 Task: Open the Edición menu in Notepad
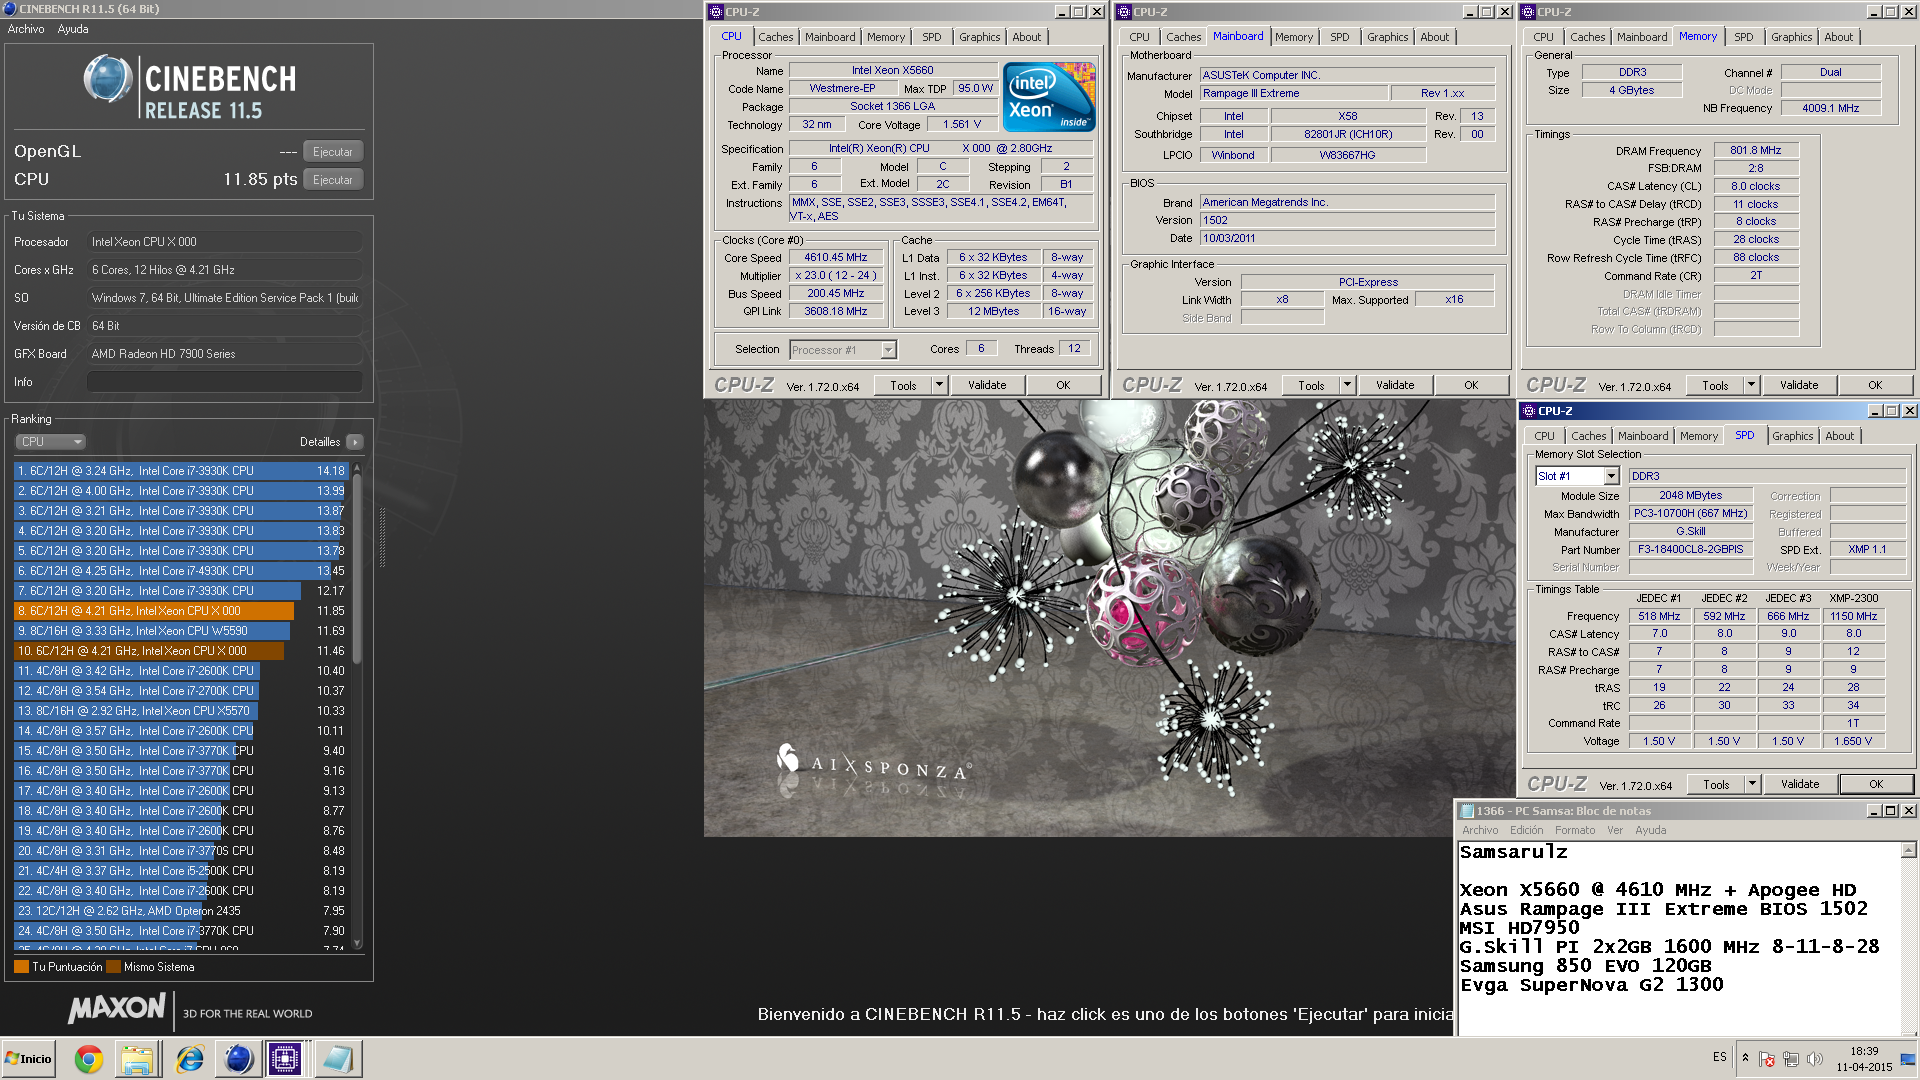pos(1526,830)
